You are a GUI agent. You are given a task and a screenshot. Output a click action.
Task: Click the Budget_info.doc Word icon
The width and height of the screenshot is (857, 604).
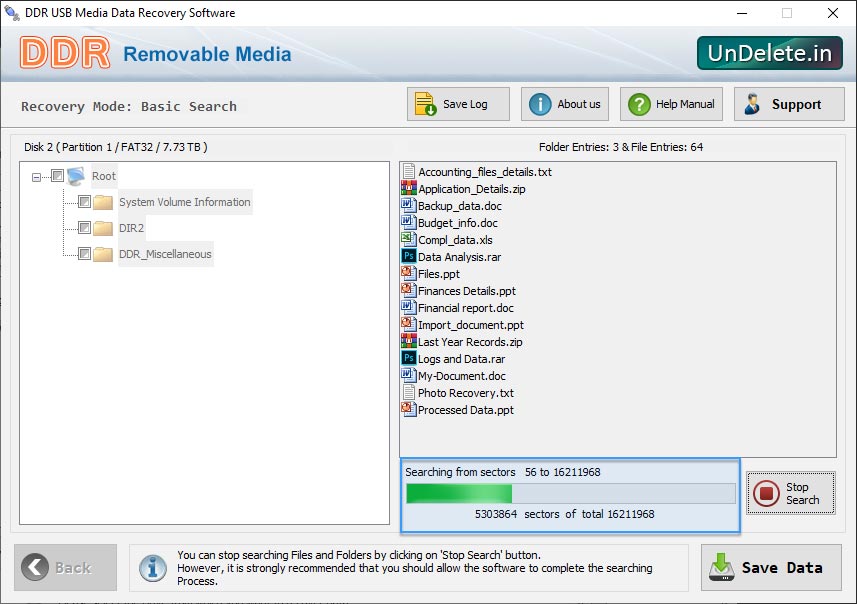click(409, 222)
